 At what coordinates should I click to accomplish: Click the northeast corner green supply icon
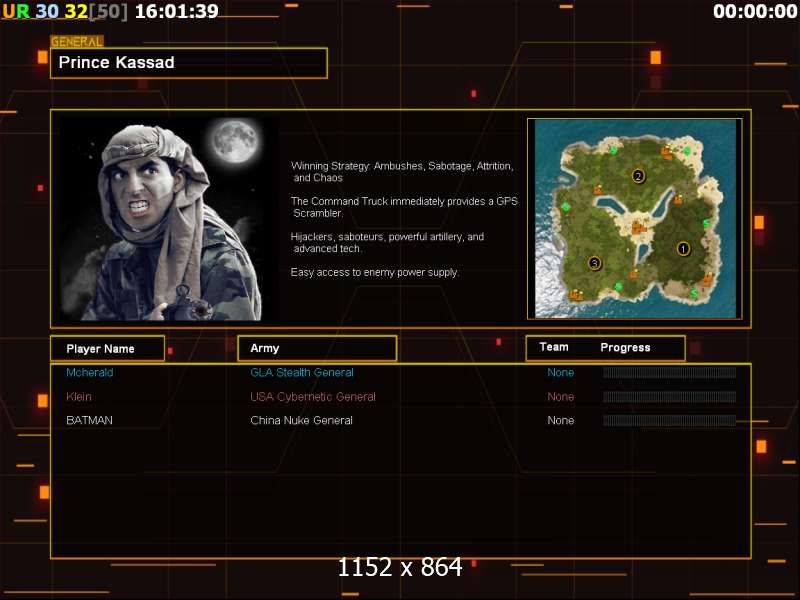pos(689,151)
